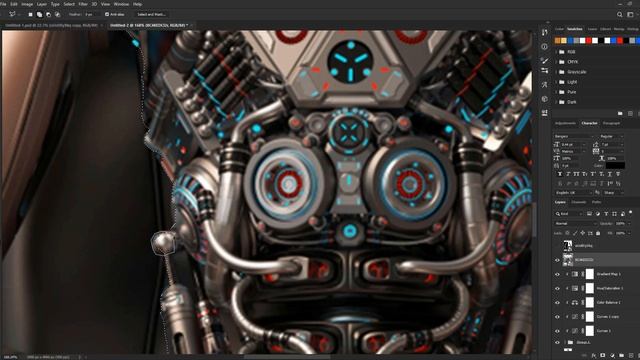Image resolution: width=640 pixels, height=360 pixels.
Task: Hide the Curves 1 layer
Action: click(557, 331)
